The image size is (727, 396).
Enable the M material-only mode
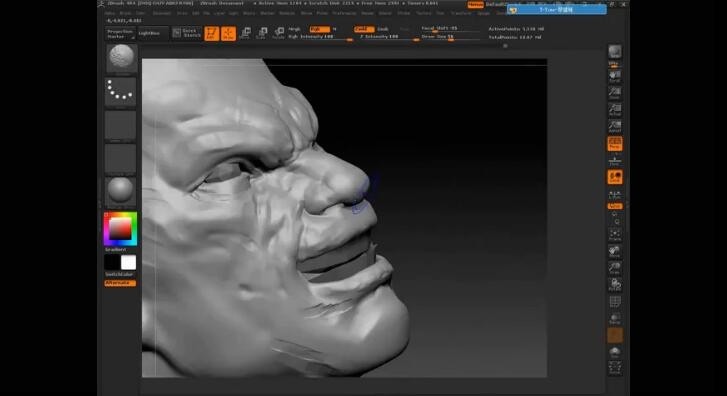click(x=334, y=29)
